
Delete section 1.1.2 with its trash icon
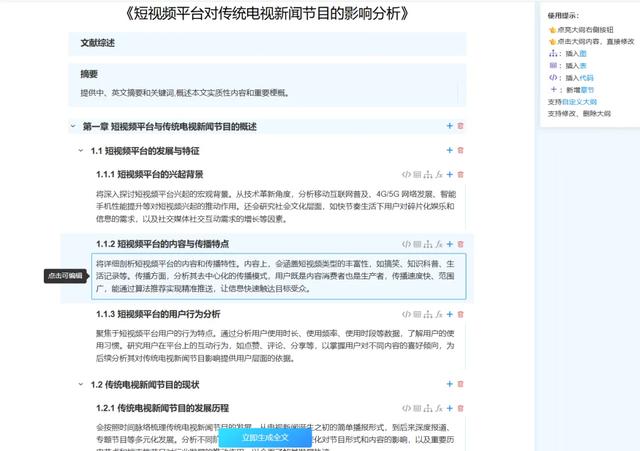(460, 244)
